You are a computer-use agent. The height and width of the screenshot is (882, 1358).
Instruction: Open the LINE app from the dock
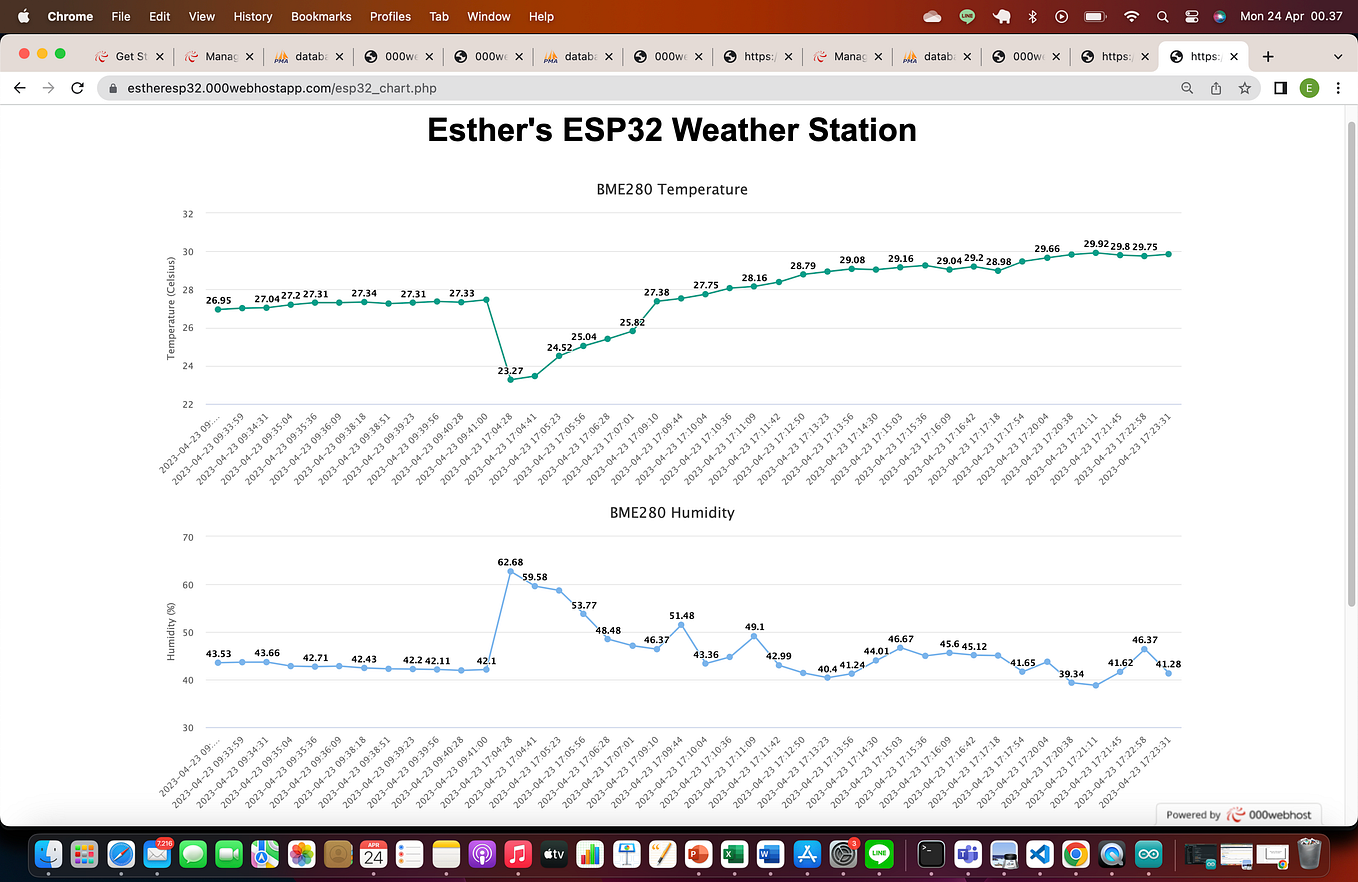[880, 855]
